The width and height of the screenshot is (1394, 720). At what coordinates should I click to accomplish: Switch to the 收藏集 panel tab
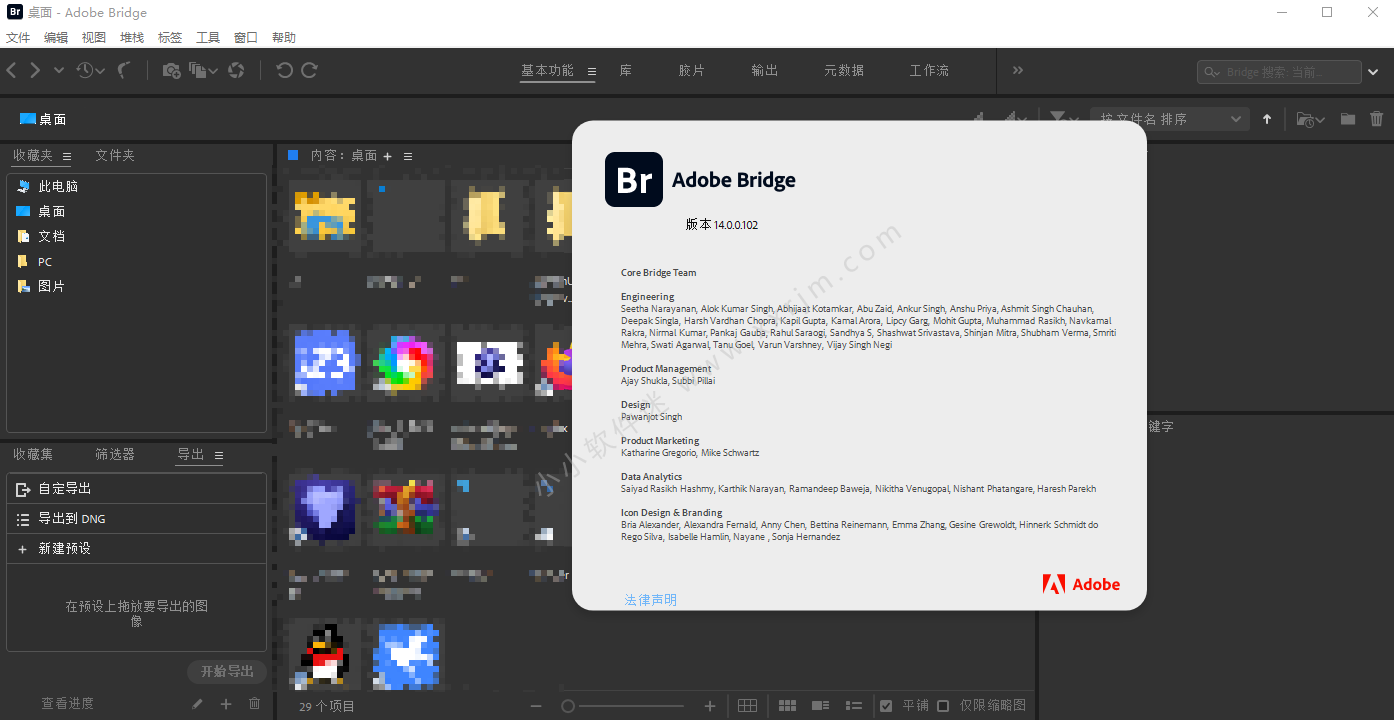33,454
